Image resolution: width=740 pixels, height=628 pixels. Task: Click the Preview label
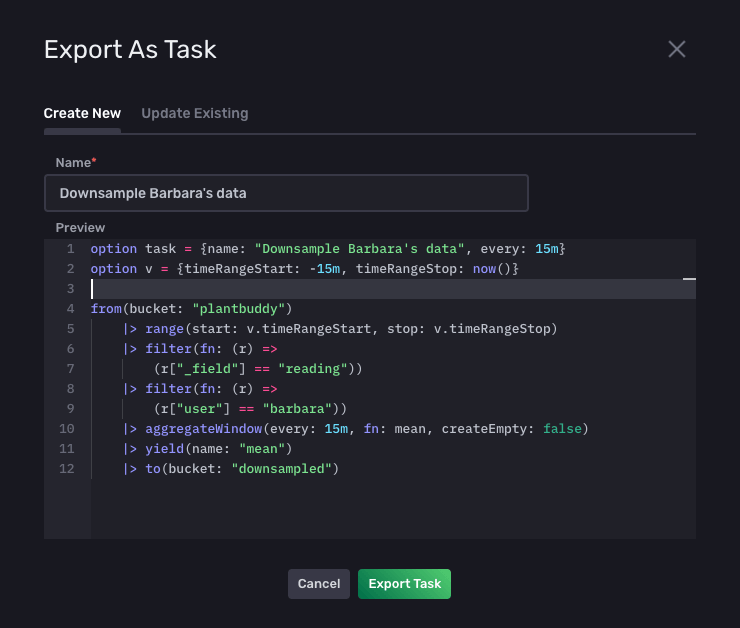[x=80, y=227]
